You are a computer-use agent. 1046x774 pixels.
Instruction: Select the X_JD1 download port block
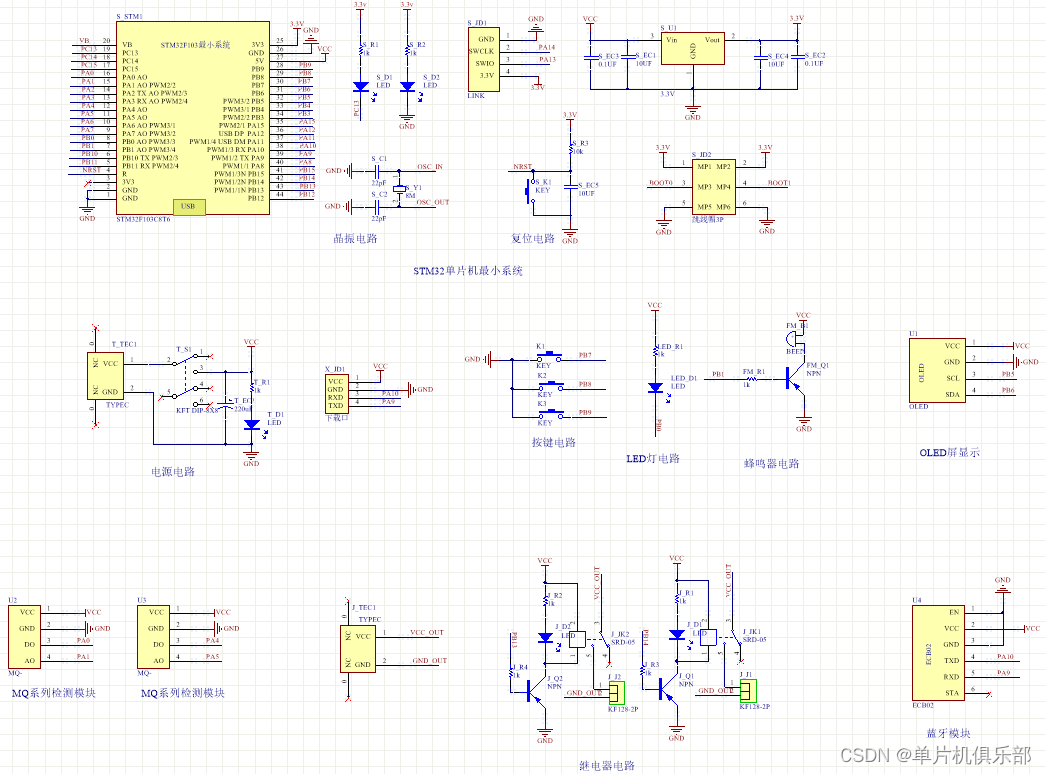coord(336,394)
